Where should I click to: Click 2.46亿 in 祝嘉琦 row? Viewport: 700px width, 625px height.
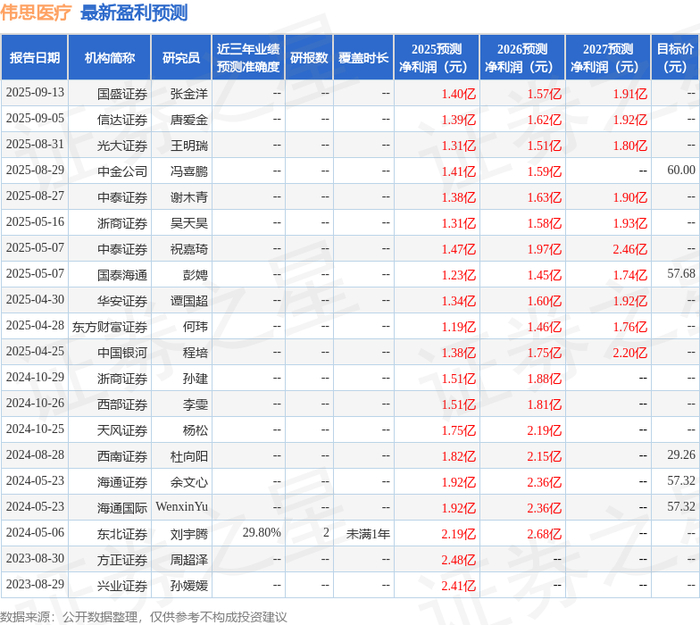pos(629,249)
